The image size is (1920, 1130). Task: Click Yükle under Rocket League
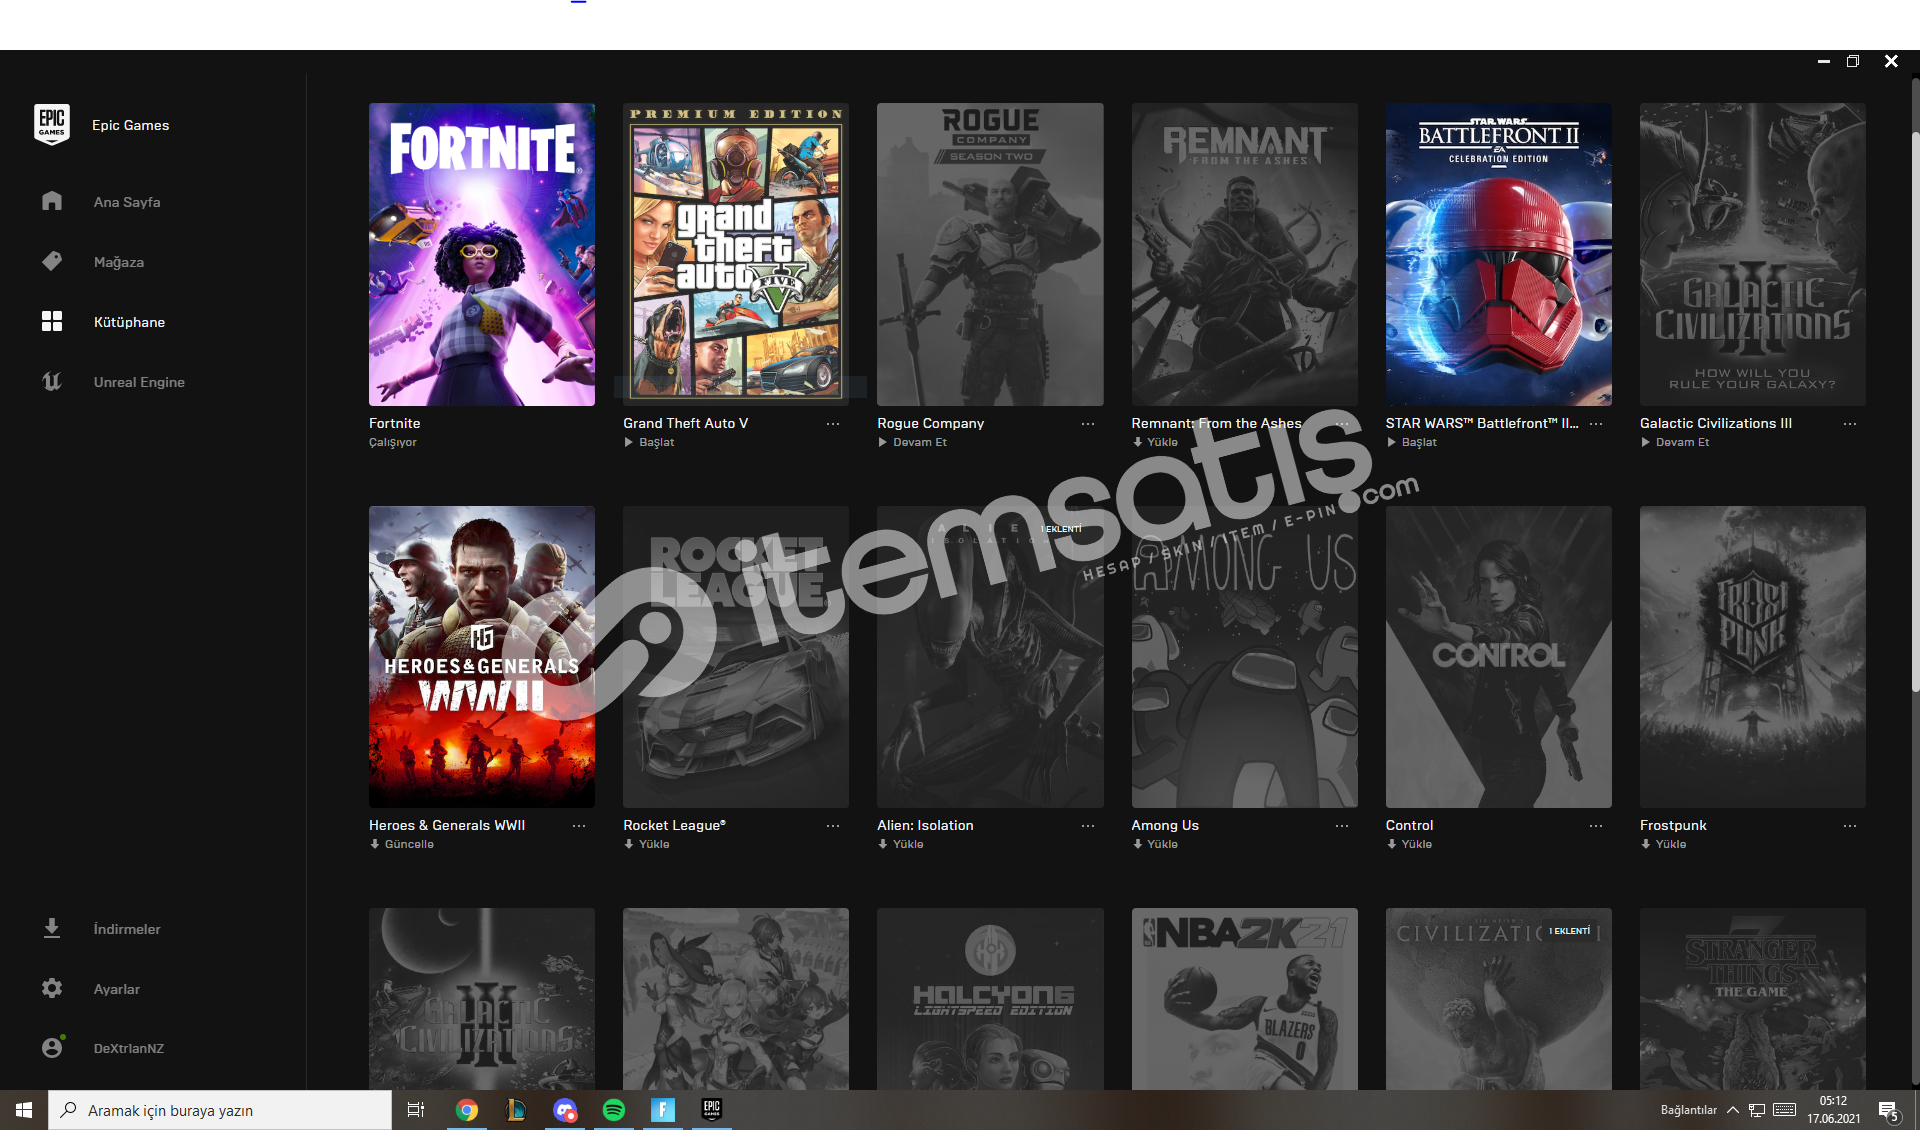(647, 844)
